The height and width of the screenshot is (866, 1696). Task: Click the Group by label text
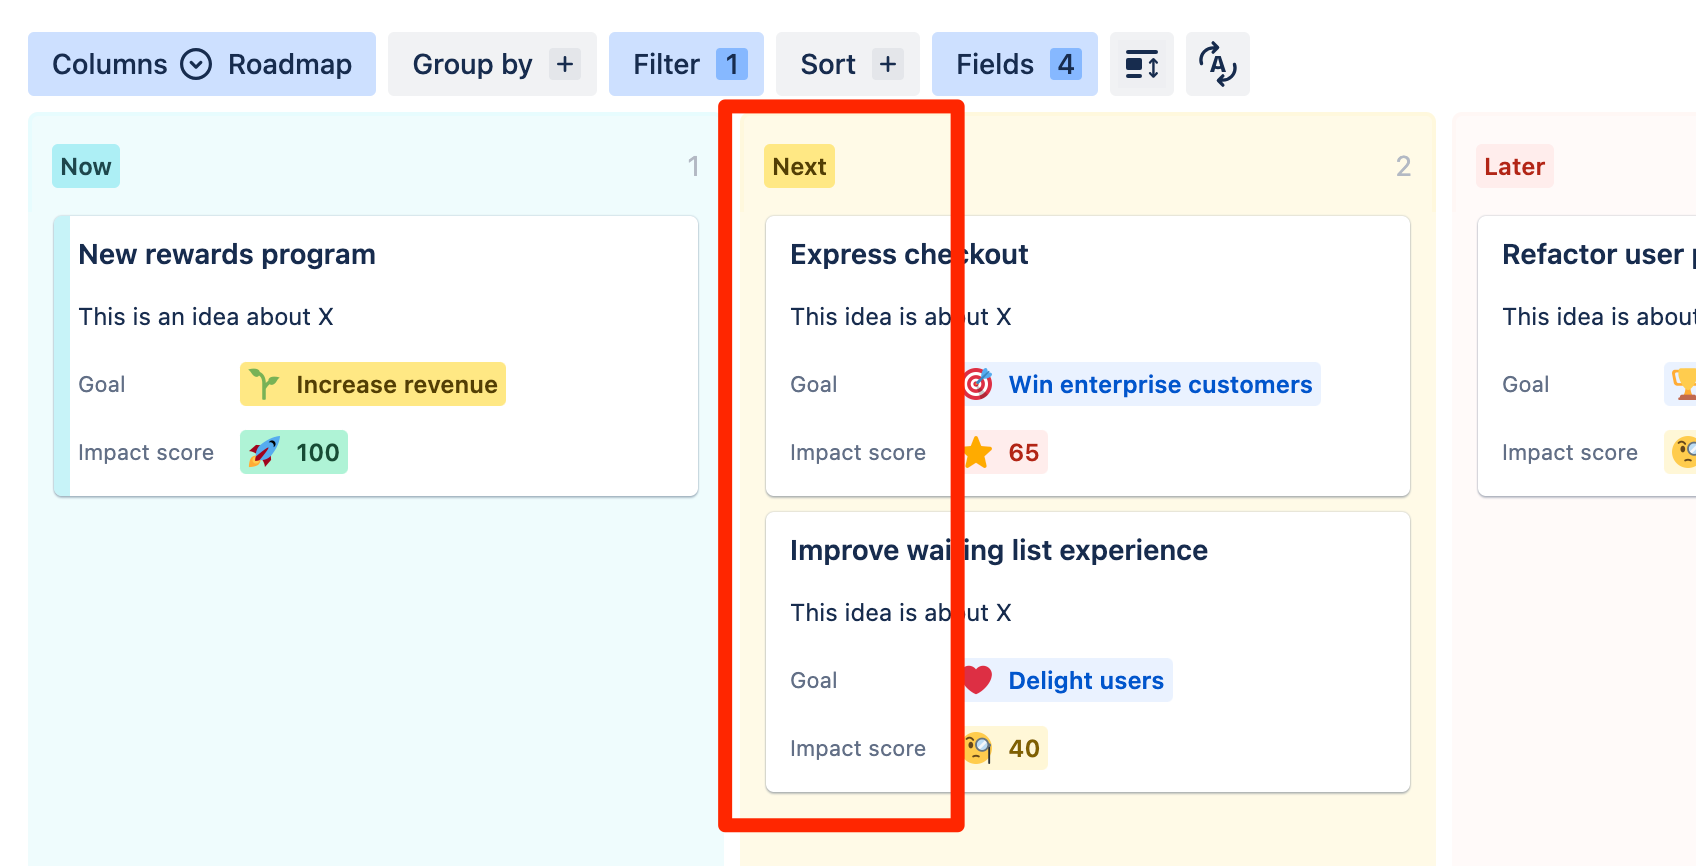tap(473, 64)
